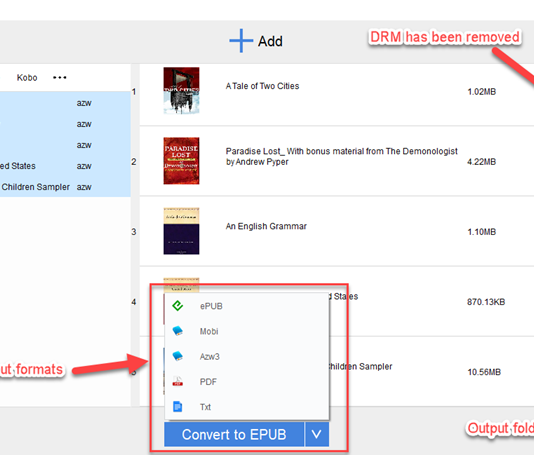
Task: Switch to the Kobo tab
Action: tap(27, 78)
